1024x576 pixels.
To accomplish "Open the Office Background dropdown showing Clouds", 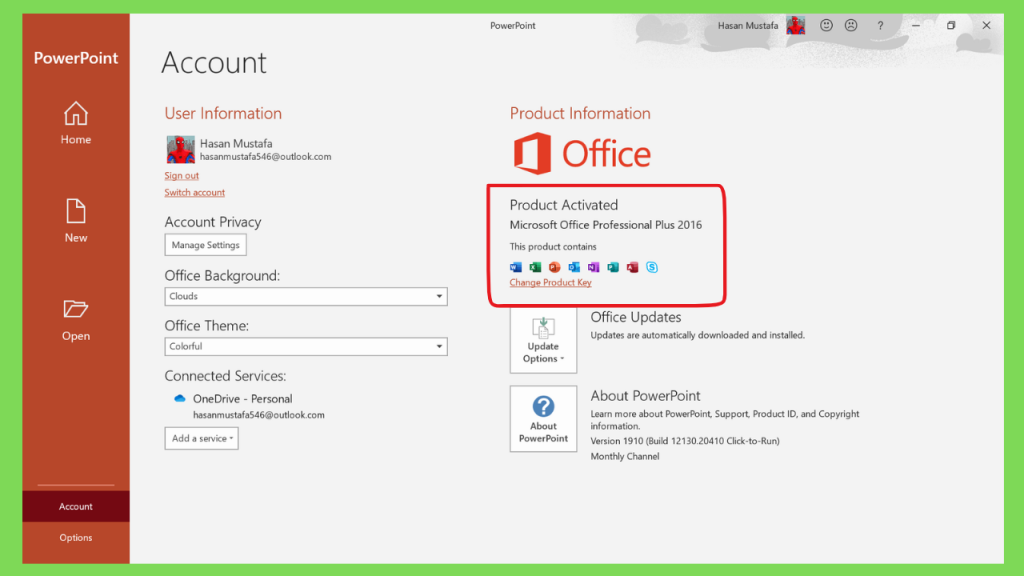I will (x=306, y=296).
